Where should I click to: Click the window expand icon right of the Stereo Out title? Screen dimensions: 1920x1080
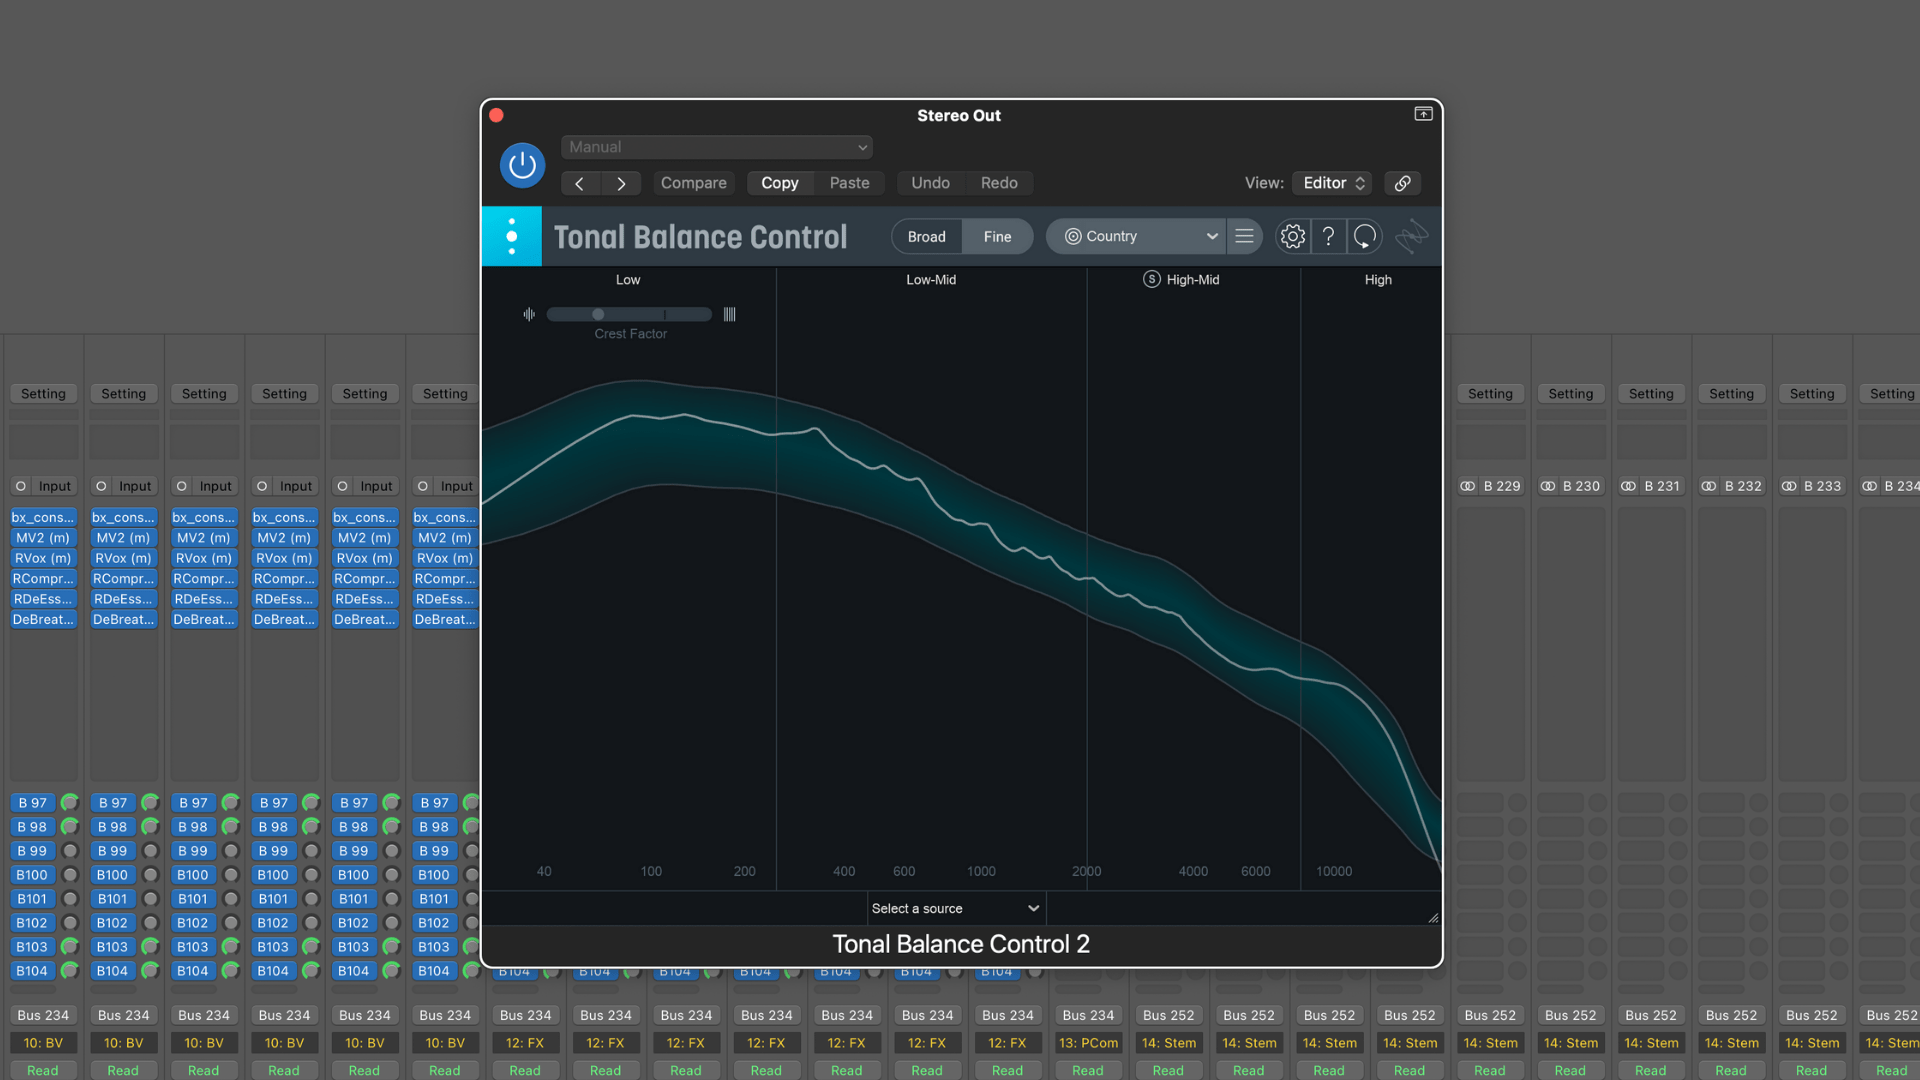1423,114
